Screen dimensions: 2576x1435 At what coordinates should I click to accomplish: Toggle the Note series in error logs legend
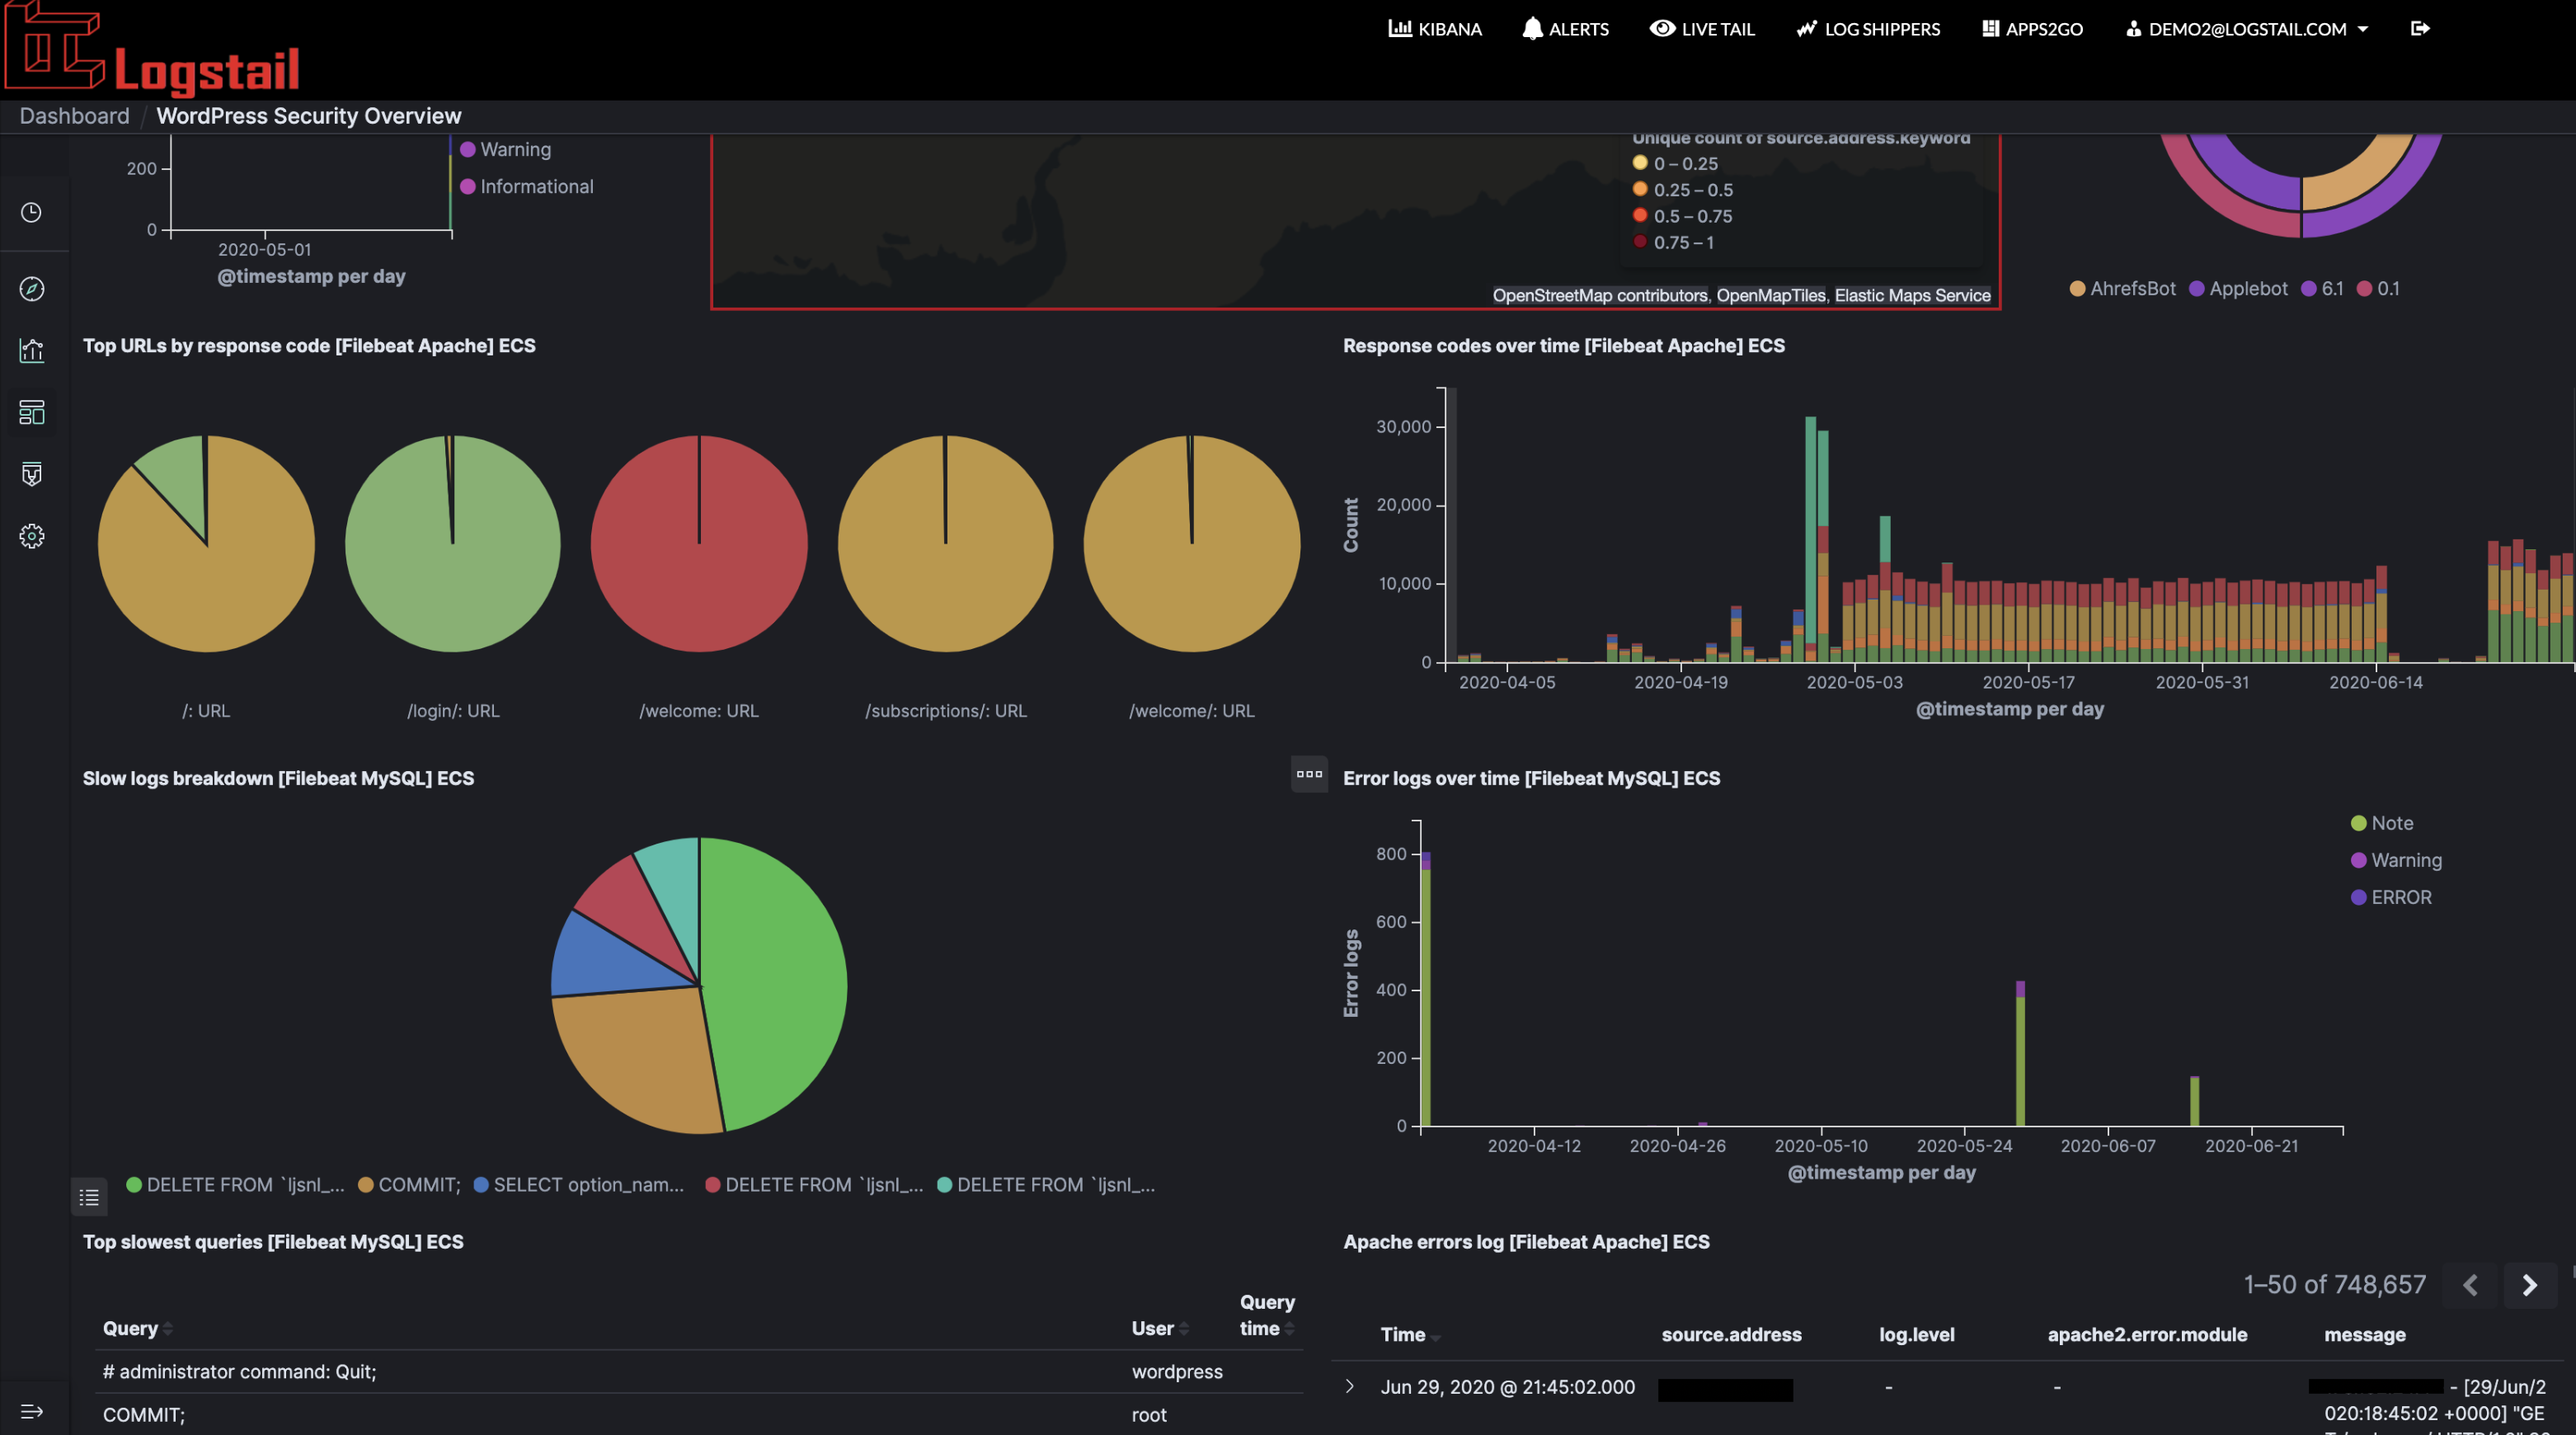pos(2392,823)
